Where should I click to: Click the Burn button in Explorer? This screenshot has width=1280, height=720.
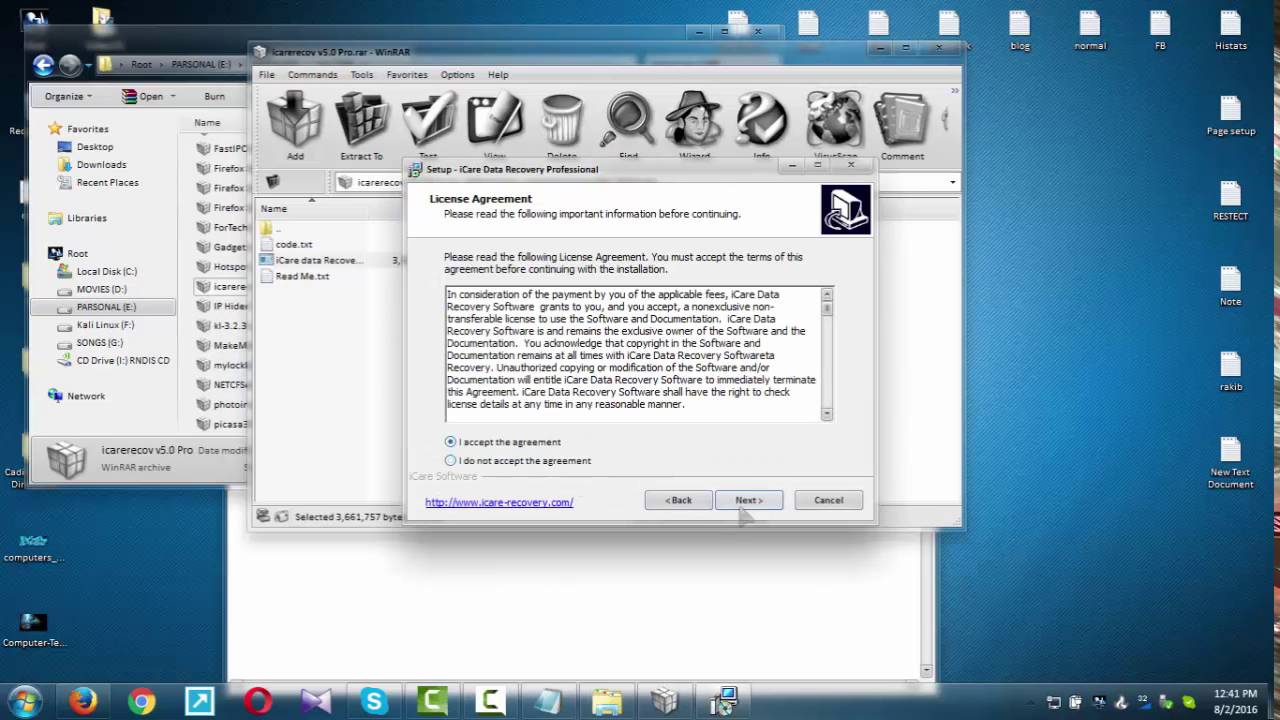pyautogui.click(x=214, y=96)
